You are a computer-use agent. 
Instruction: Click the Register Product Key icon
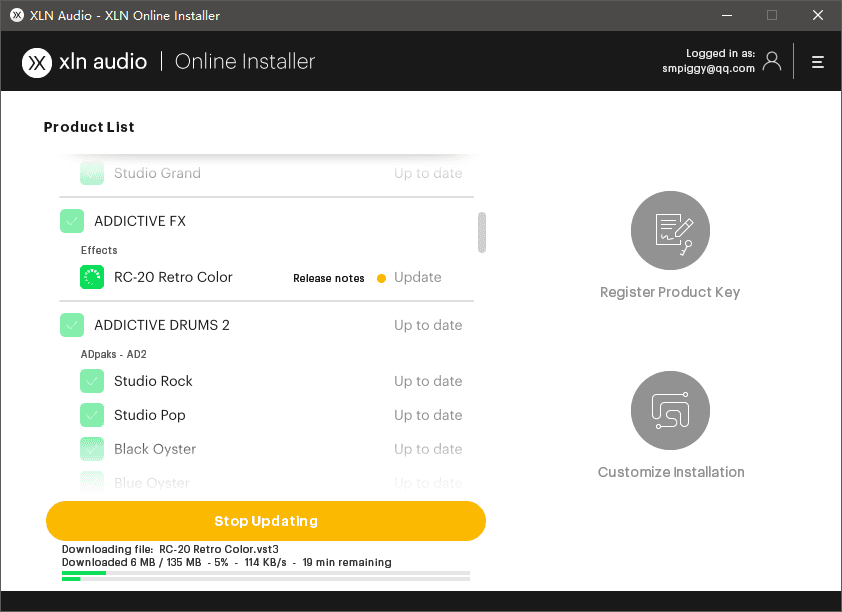point(670,231)
